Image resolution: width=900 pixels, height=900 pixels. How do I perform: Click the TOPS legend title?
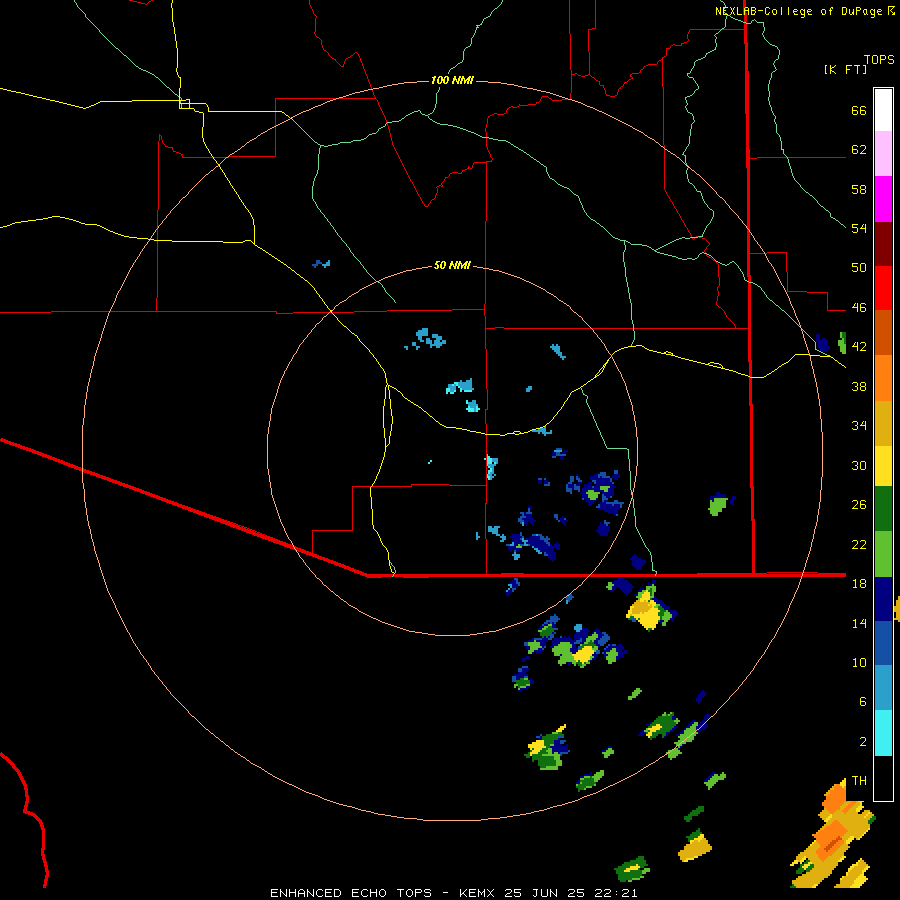pos(879,60)
